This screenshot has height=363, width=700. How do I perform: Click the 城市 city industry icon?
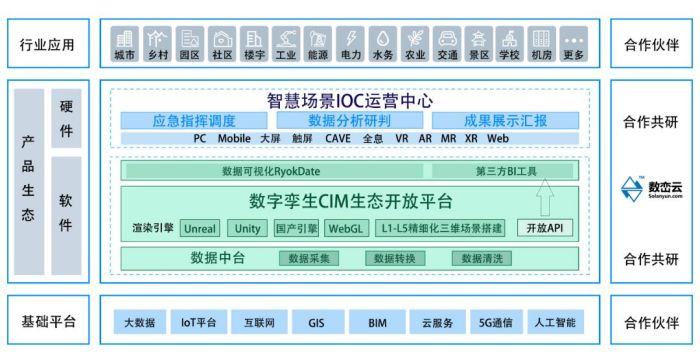pyautogui.click(x=125, y=44)
